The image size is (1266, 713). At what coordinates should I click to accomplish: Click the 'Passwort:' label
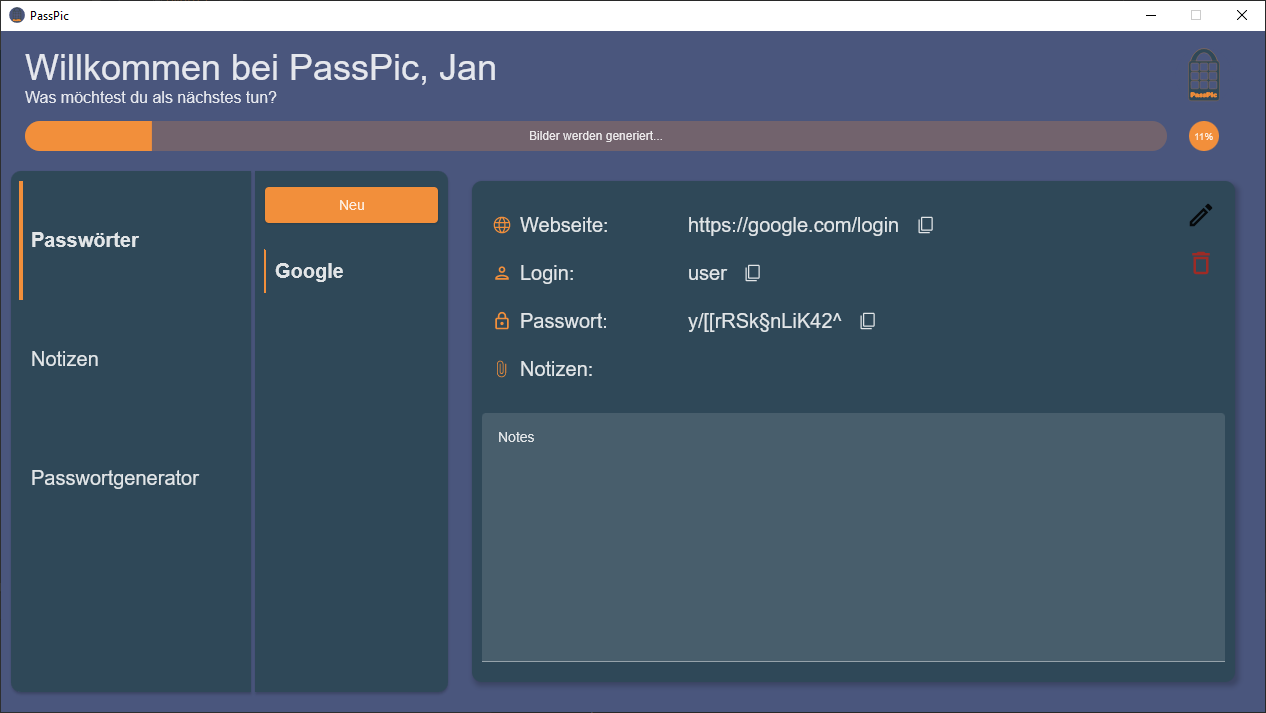564,321
